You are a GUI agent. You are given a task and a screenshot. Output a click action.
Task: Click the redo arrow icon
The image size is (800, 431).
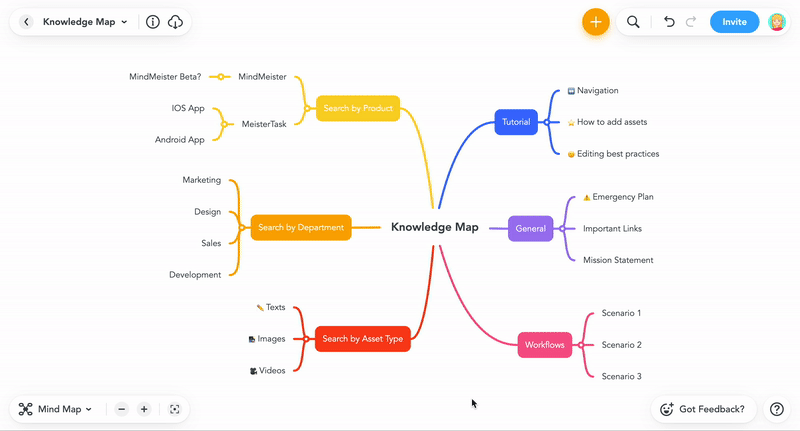click(x=691, y=22)
